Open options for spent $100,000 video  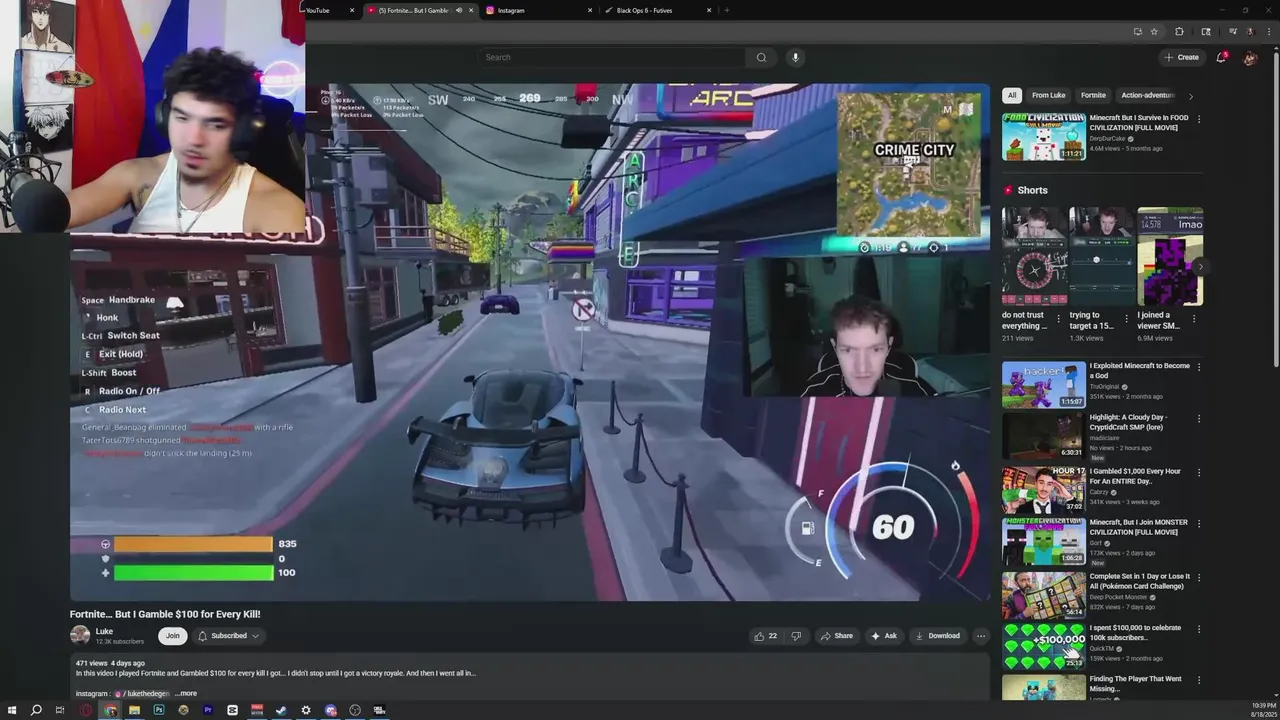pyautogui.click(x=1199, y=629)
